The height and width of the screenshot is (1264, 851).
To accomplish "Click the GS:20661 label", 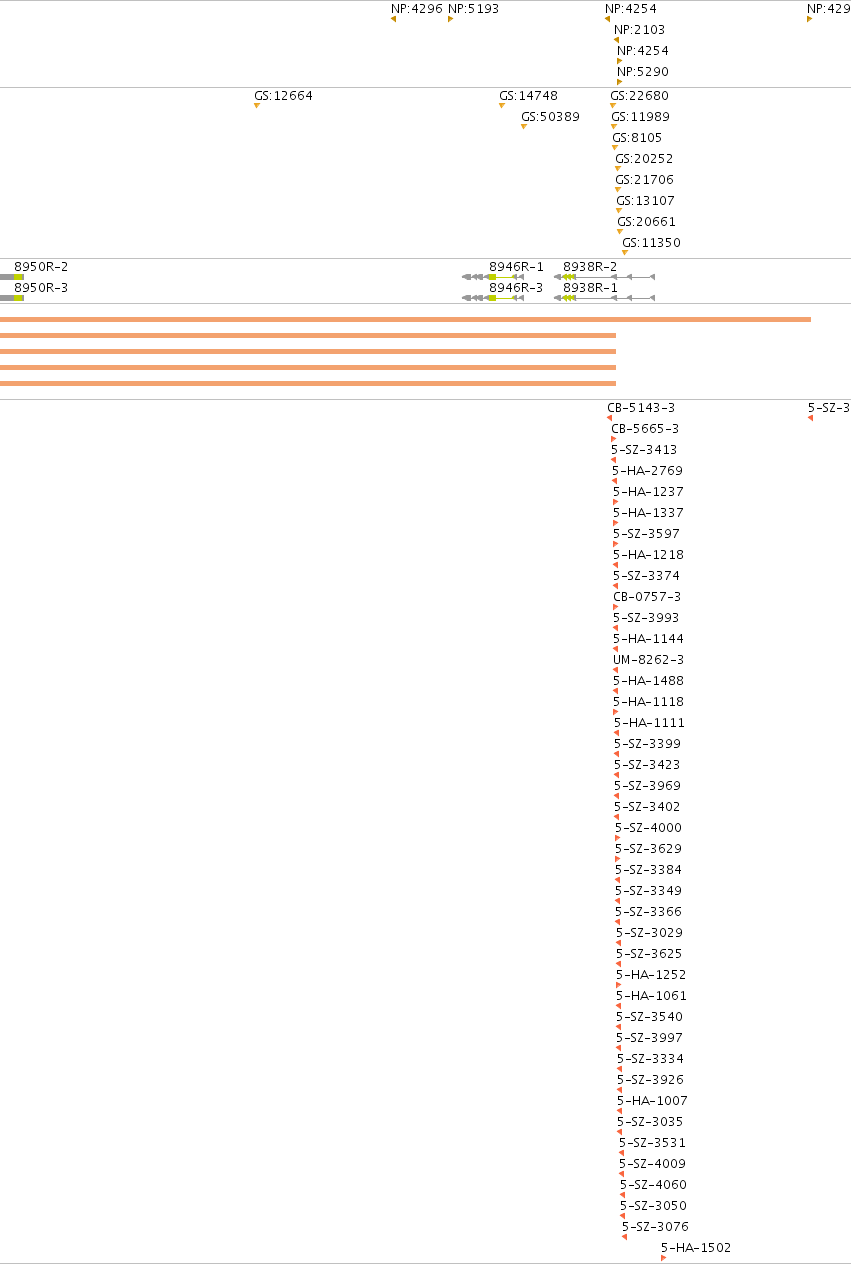I will (x=646, y=222).
